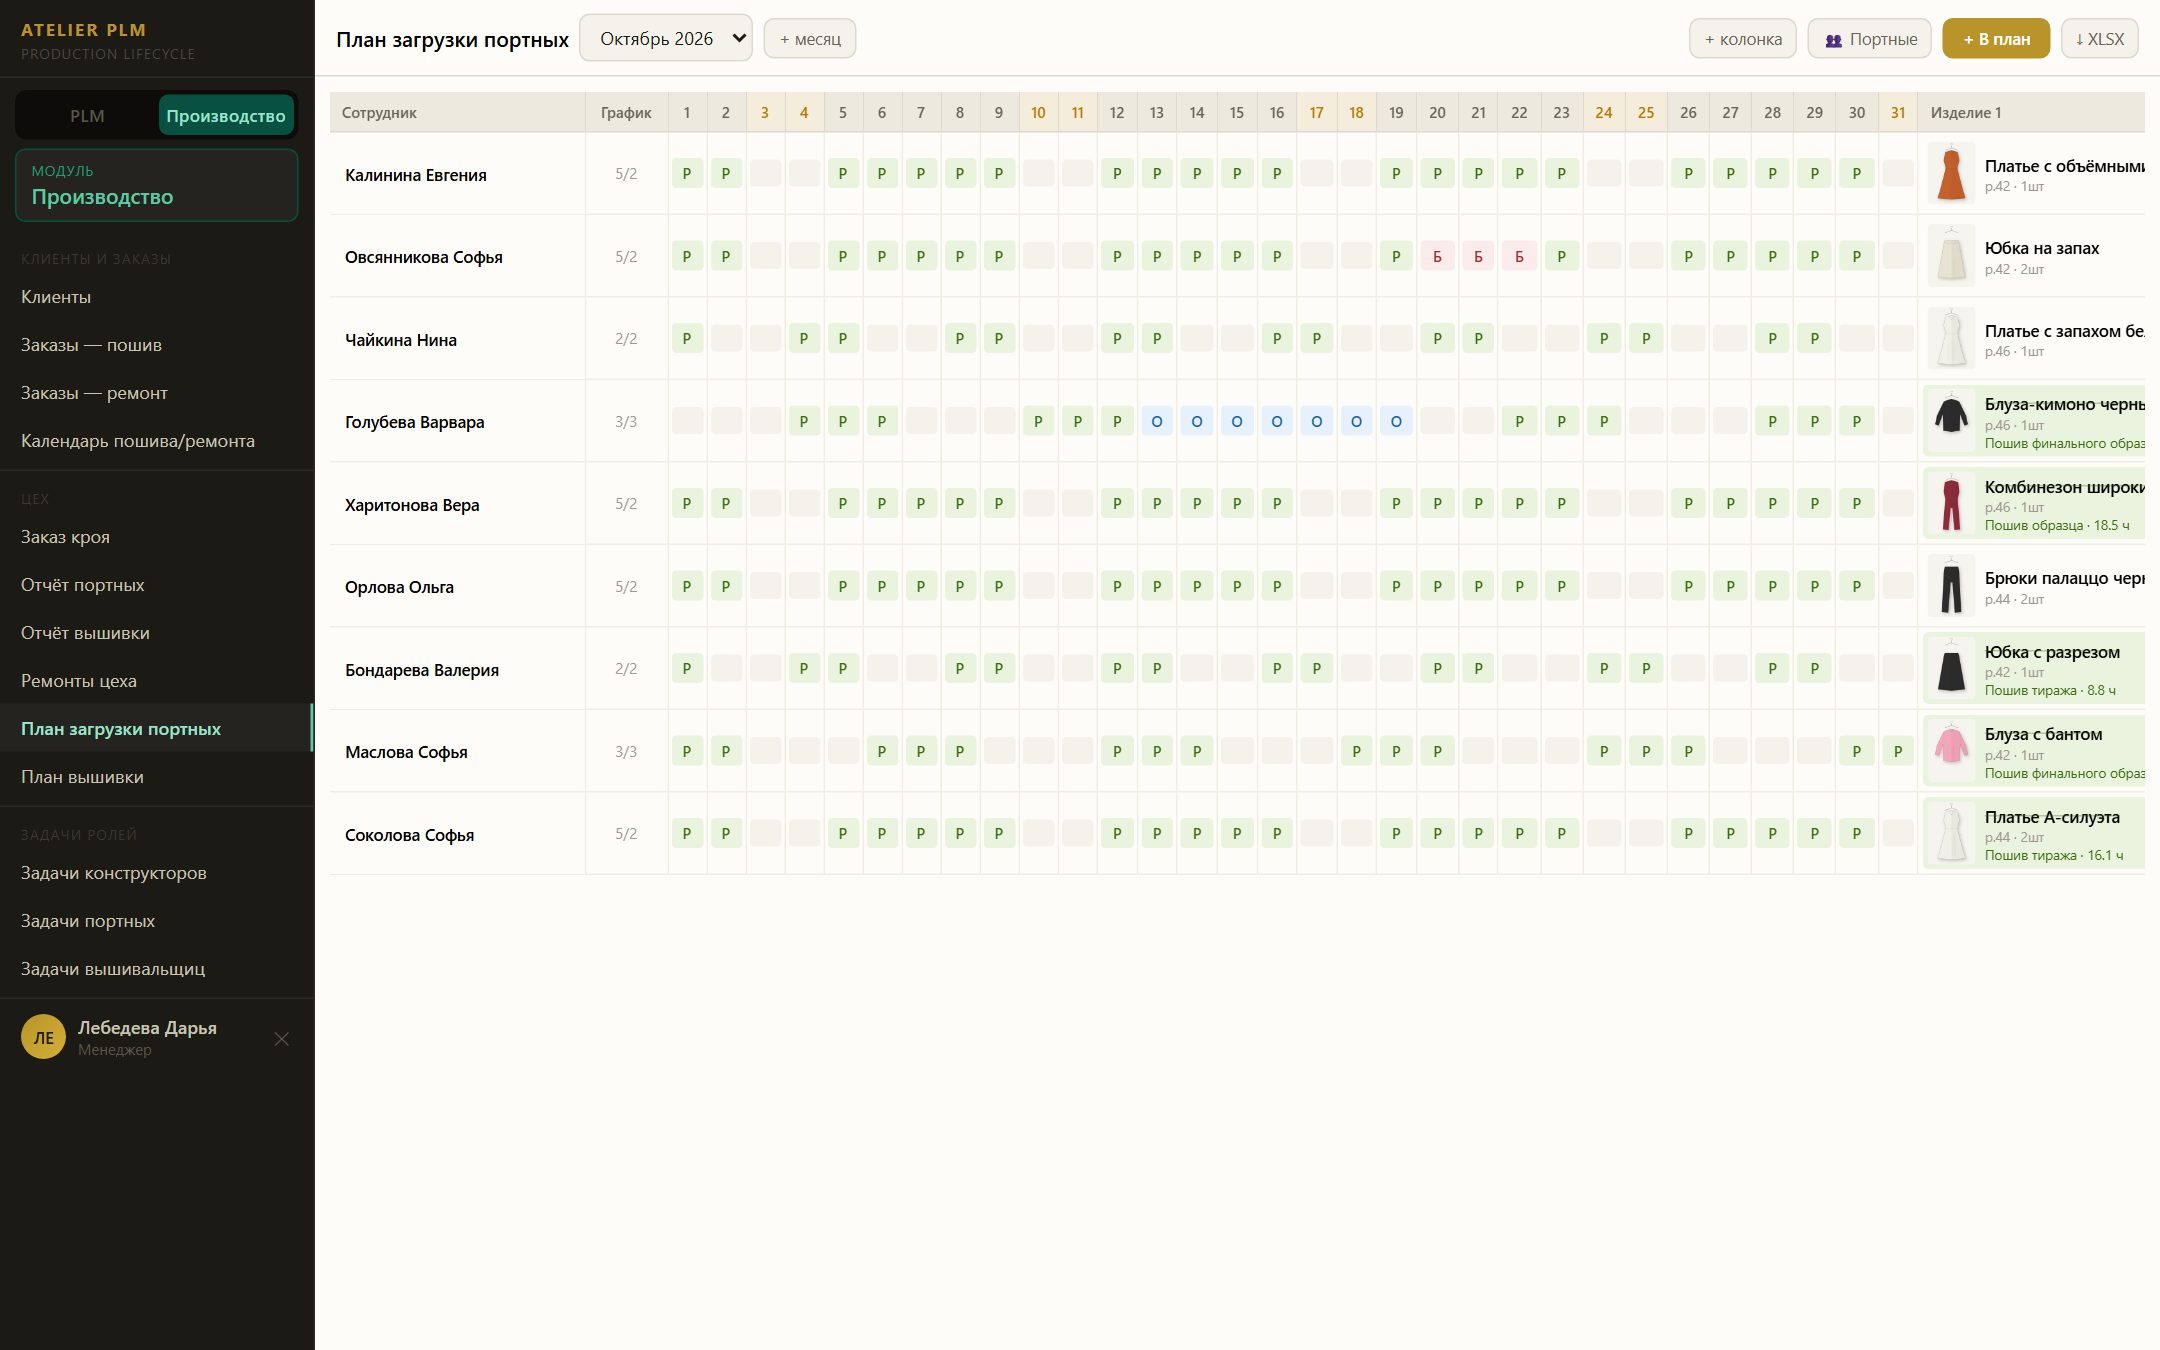Viewport: 2160px width, 1350px height.
Task: Click the people icon in Портные button
Action: pyautogui.click(x=1833, y=40)
